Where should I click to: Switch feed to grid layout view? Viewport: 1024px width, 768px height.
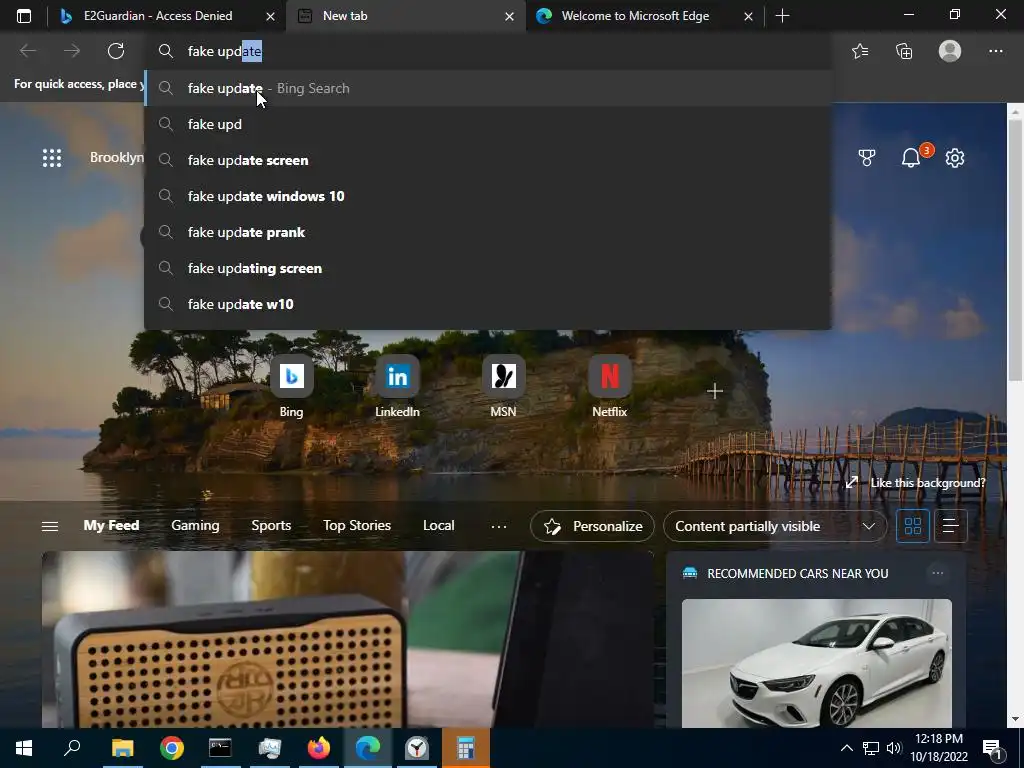(x=912, y=526)
